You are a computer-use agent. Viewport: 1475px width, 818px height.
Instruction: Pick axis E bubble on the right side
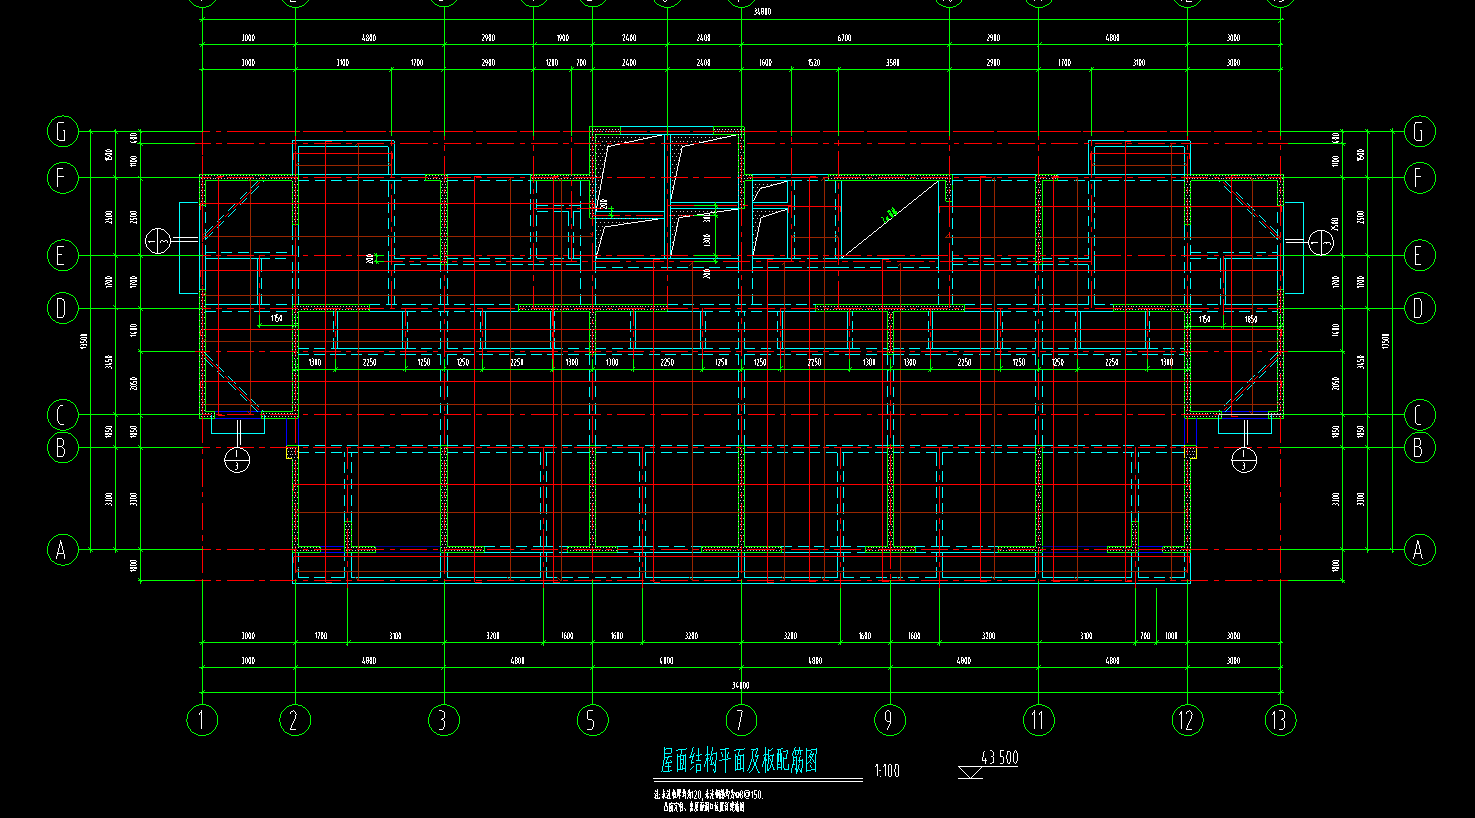(1418, 256)
